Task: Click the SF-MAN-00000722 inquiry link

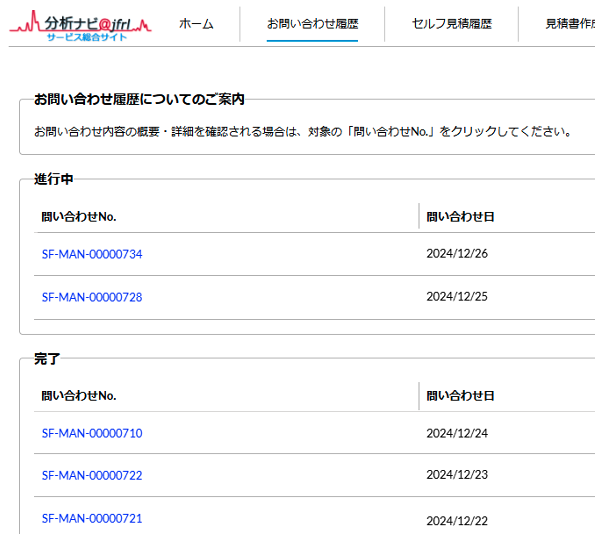Action: (92, 476)
